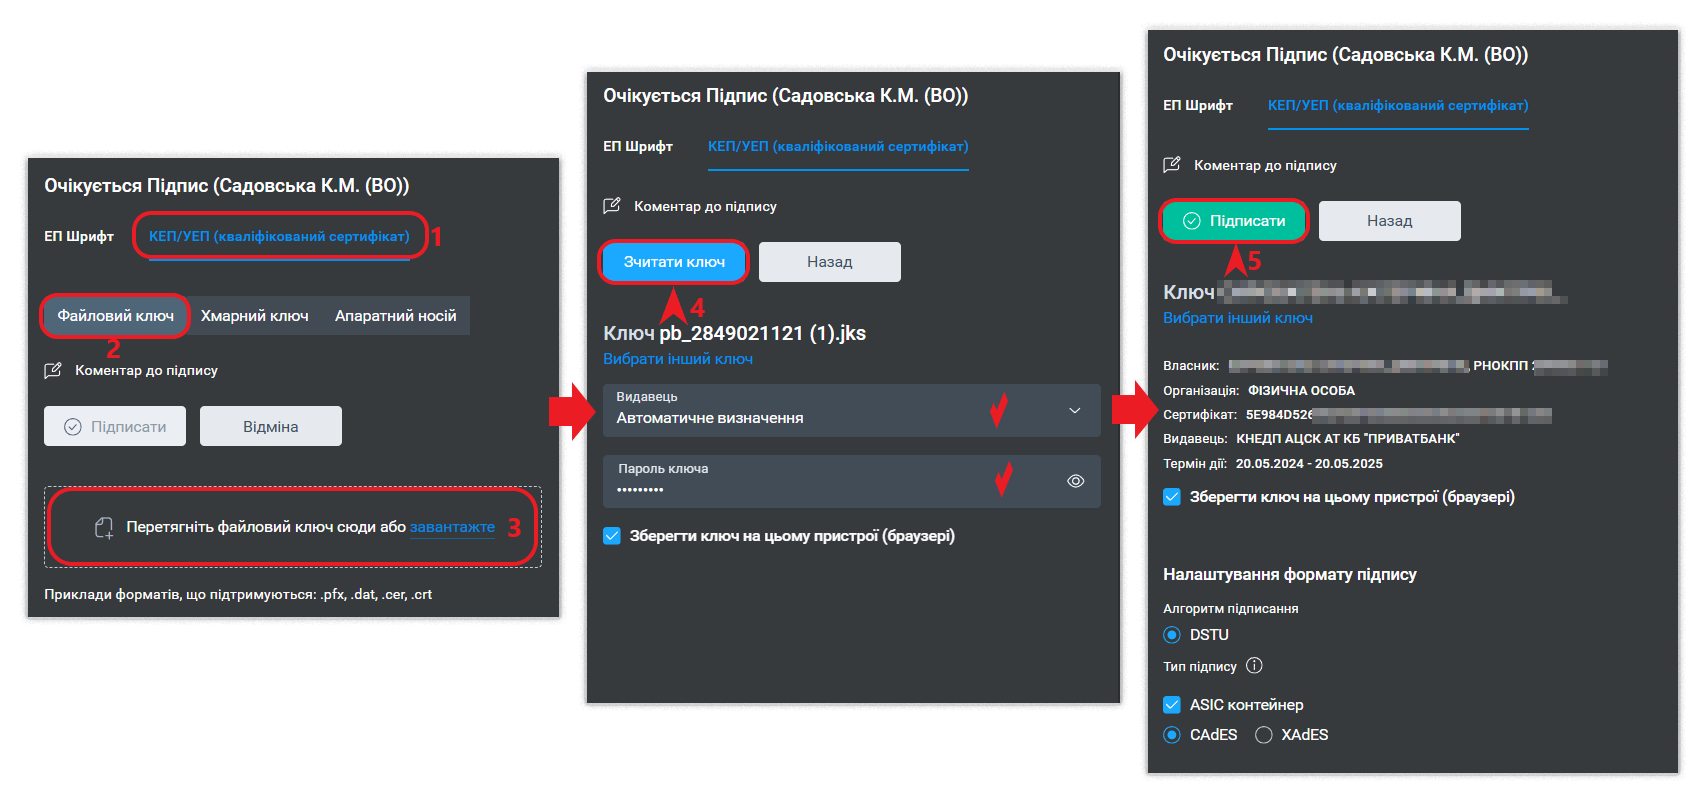Select Файловий ключ tab
This screenshot has height=803, width=1706.
click(x=115, y=316)
